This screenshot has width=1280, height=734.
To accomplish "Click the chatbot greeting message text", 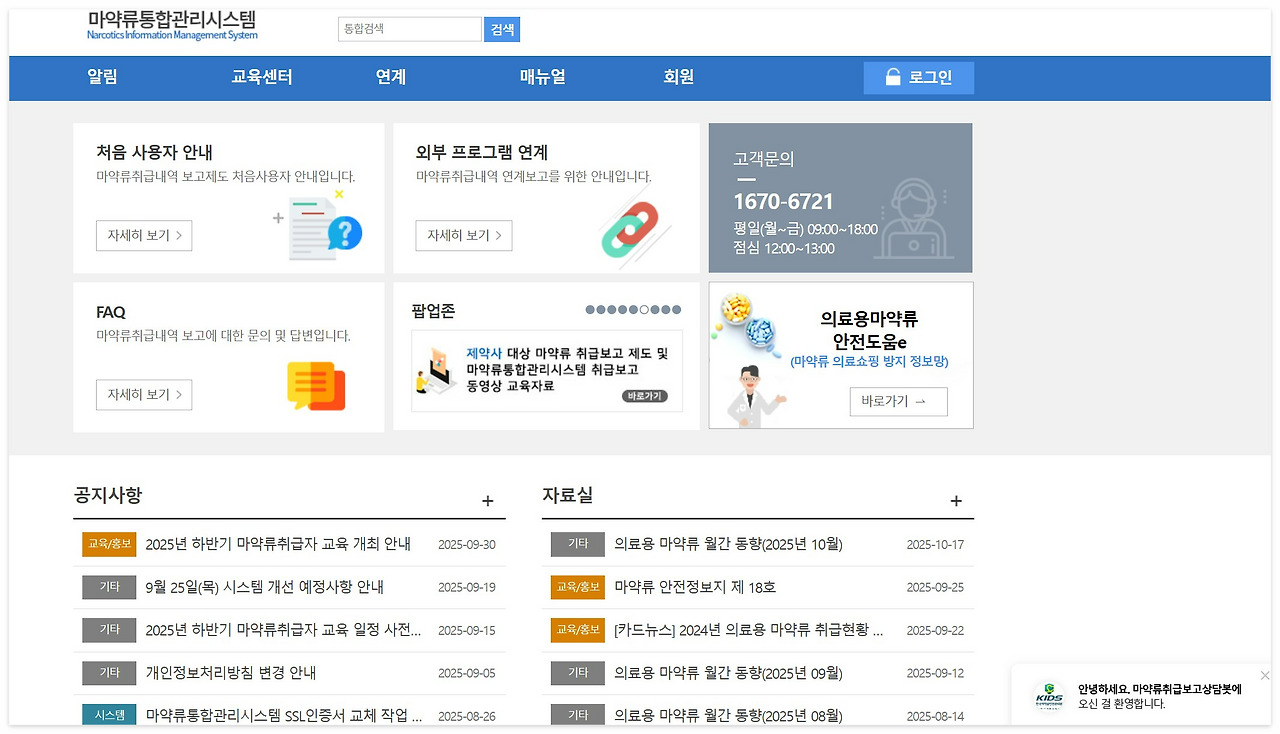I will tap(1160, 696).
